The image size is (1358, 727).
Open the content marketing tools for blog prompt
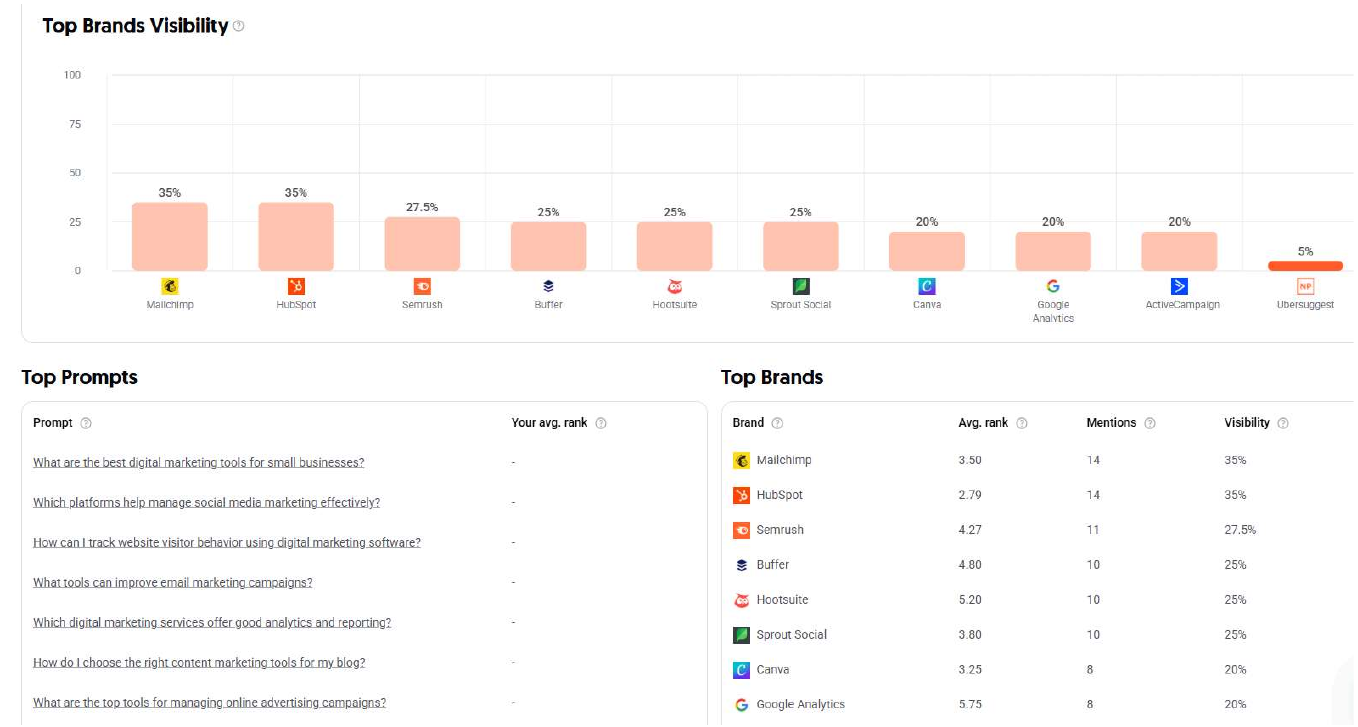click(199, 663)
